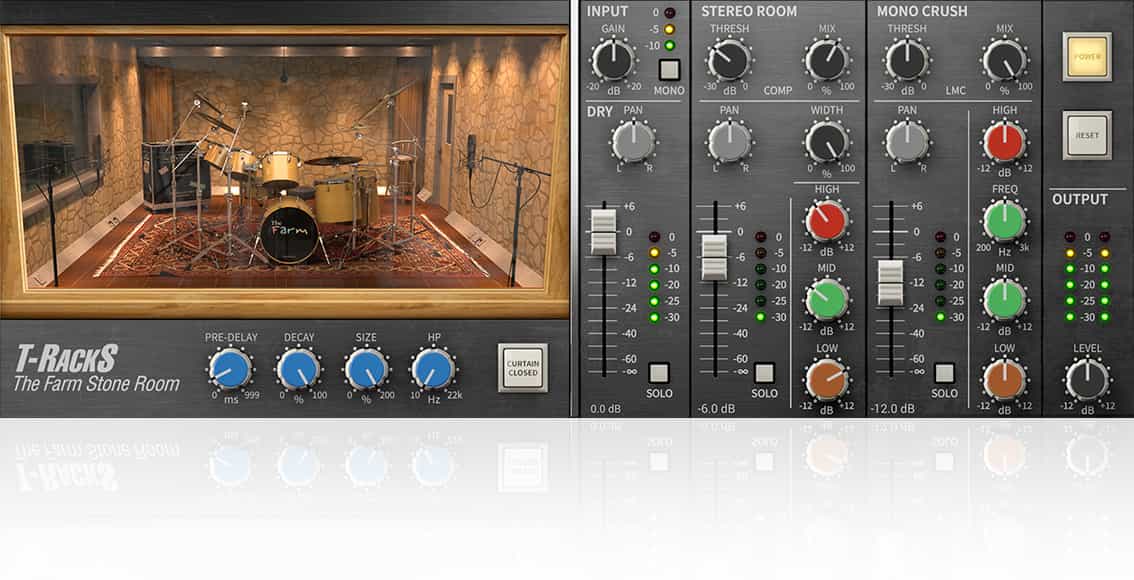This screenshot has height=580, width=1134.
Task: Click the Size blue knob
Action: pyautogui.click(x=366, y=369)
